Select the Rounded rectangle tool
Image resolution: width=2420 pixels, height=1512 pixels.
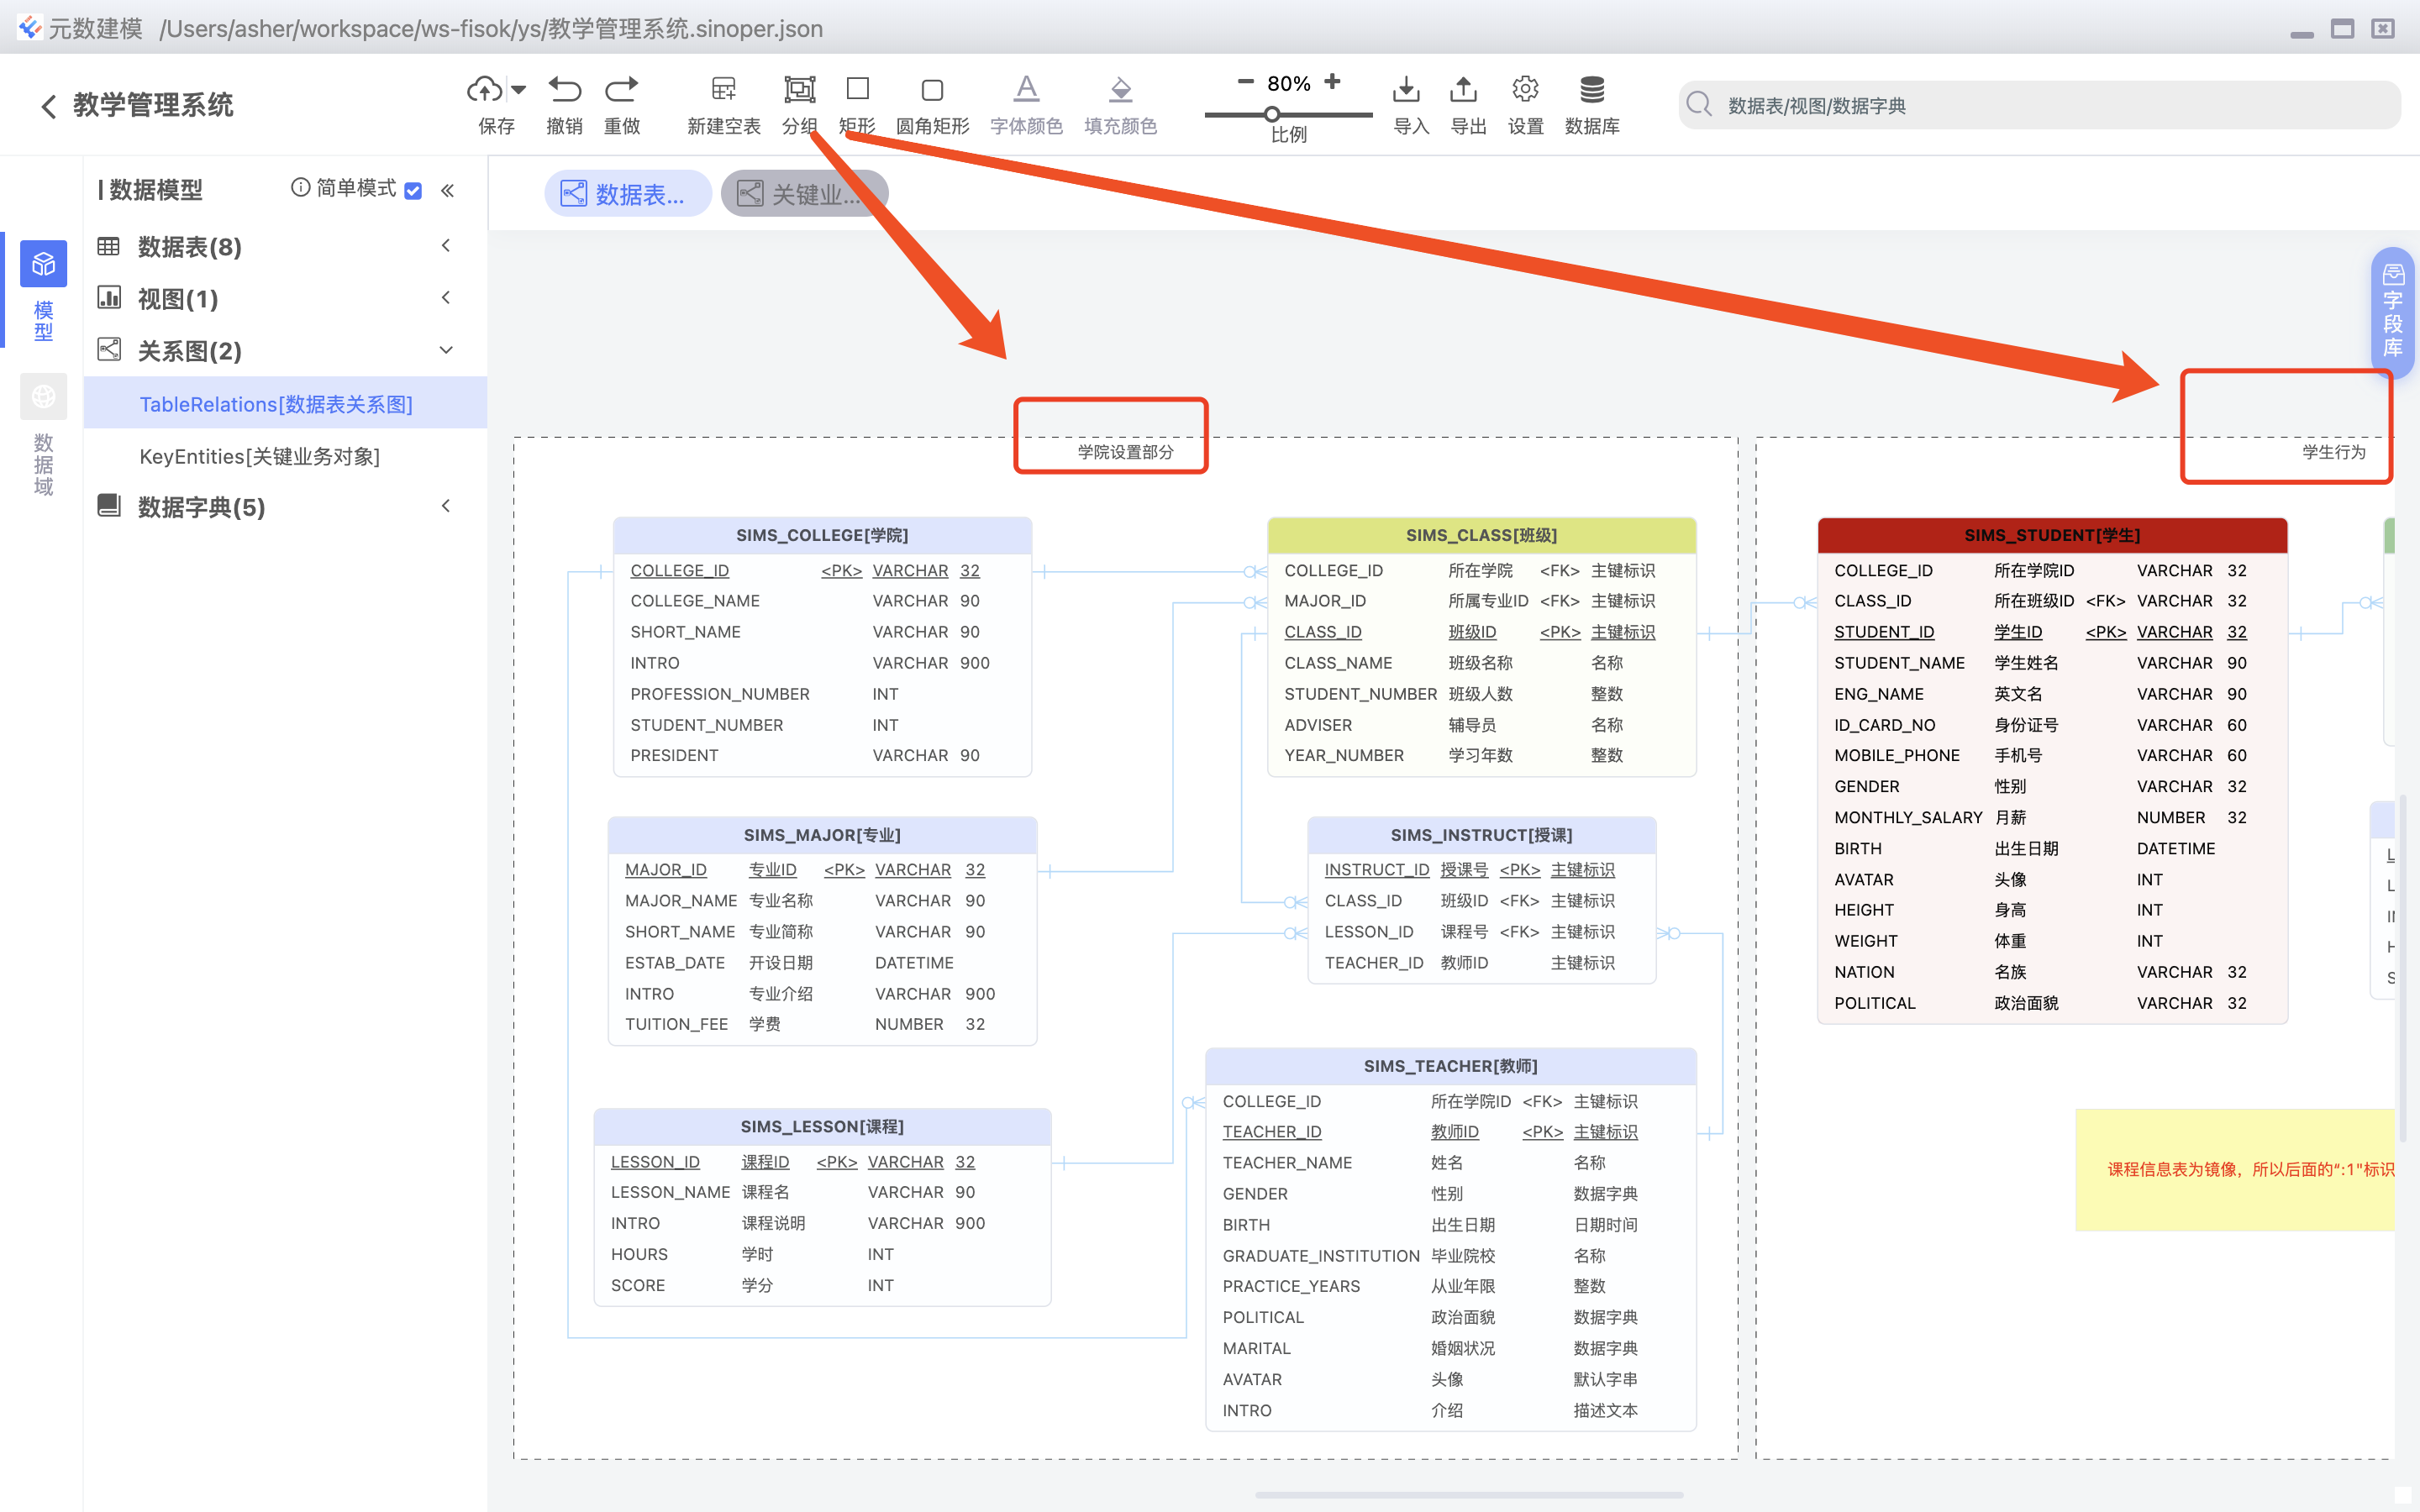coord(931,90)
